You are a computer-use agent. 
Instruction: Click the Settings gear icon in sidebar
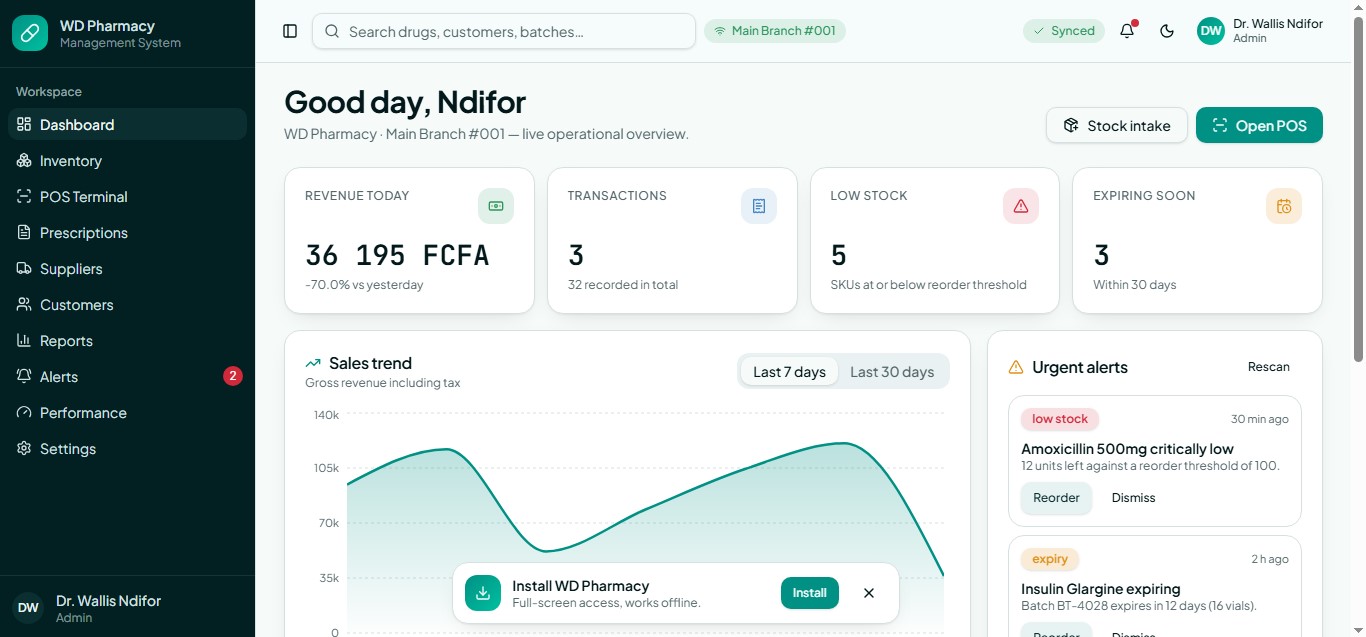24,449
